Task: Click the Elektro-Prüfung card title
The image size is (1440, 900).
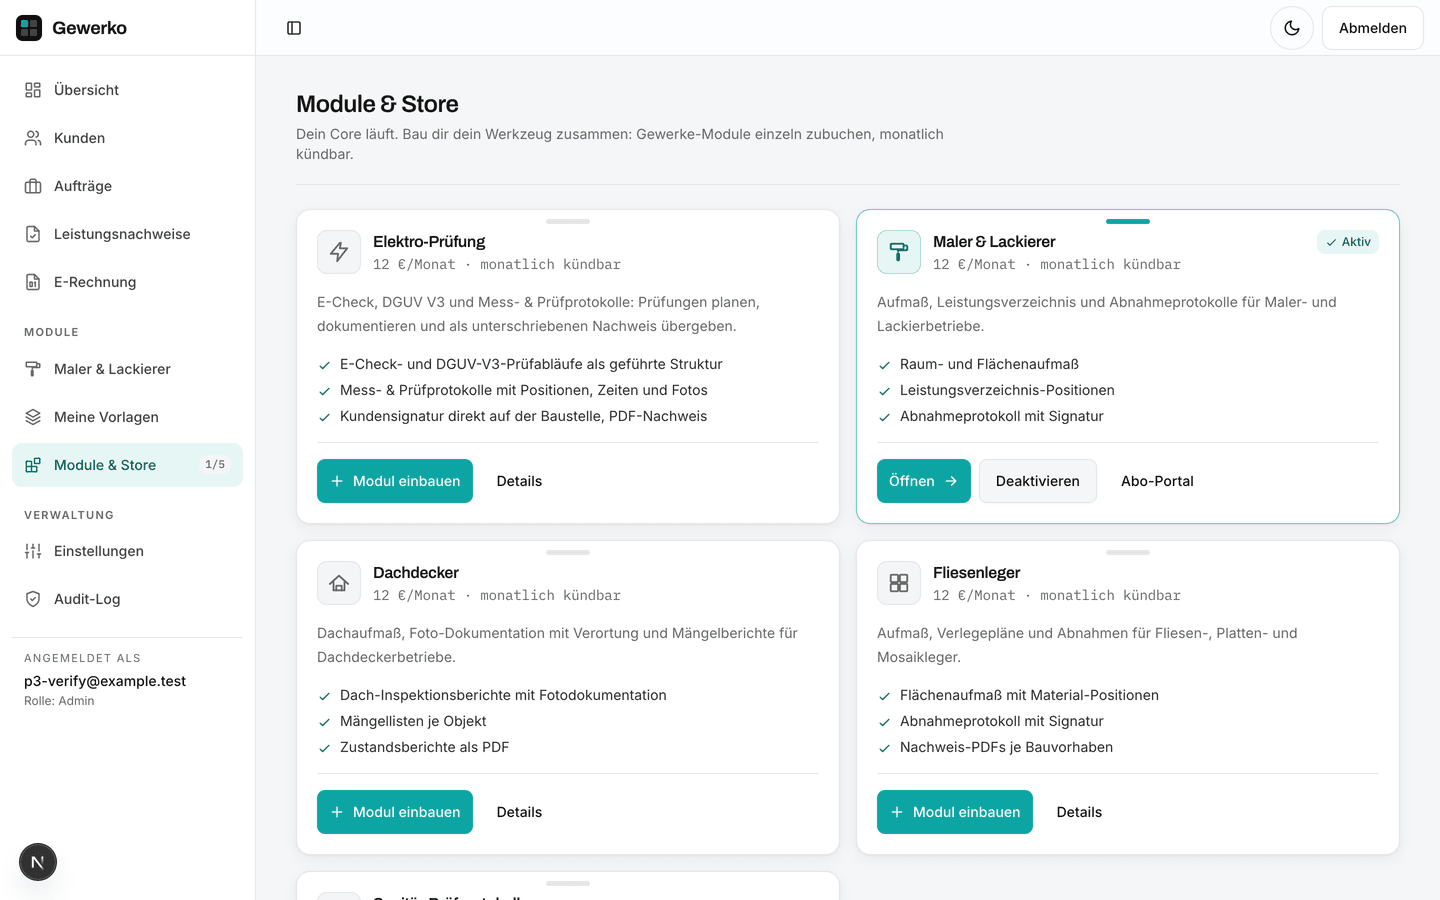Action: click(x=429, y=242)
